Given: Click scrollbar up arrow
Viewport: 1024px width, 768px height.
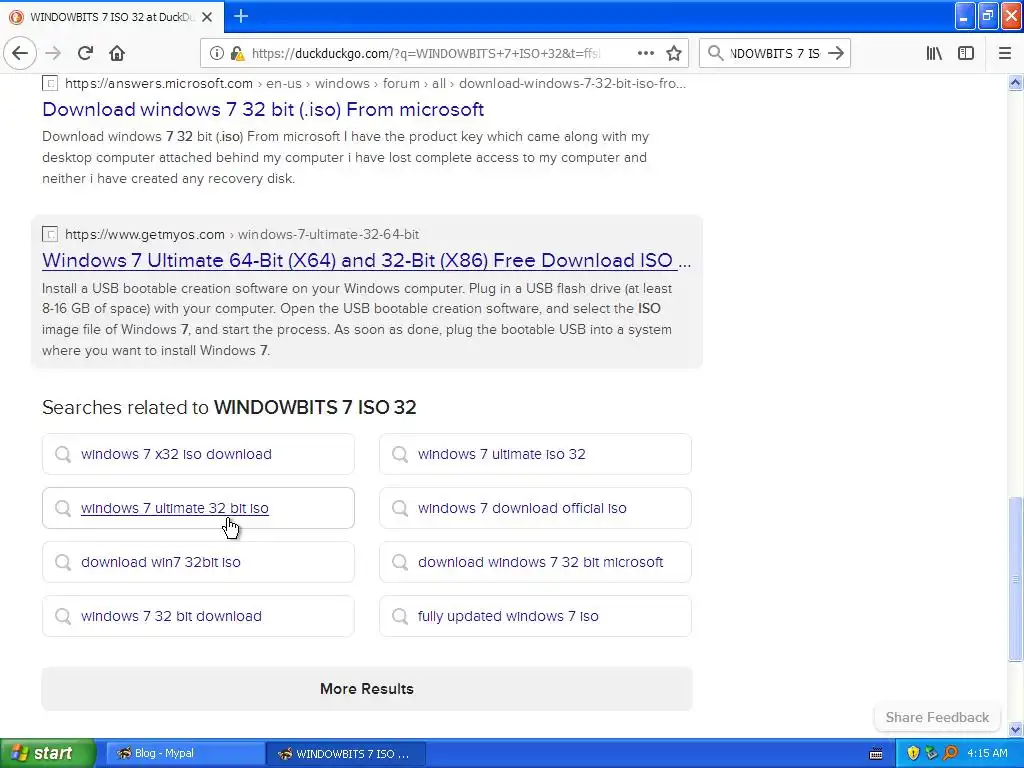Looking at the screenshot, I should 1016,83.
